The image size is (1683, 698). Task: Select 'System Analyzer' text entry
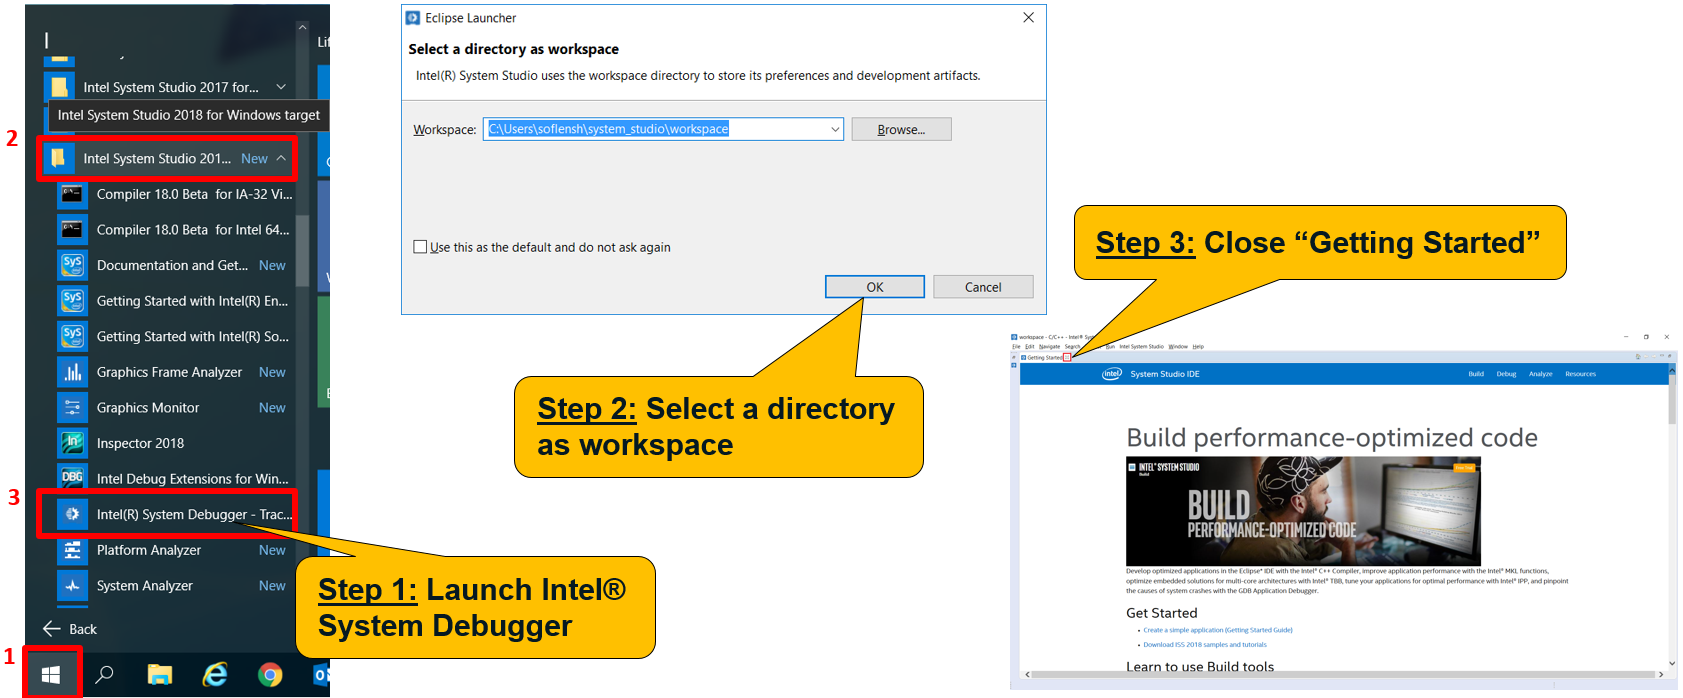click(x=145, y=586)
